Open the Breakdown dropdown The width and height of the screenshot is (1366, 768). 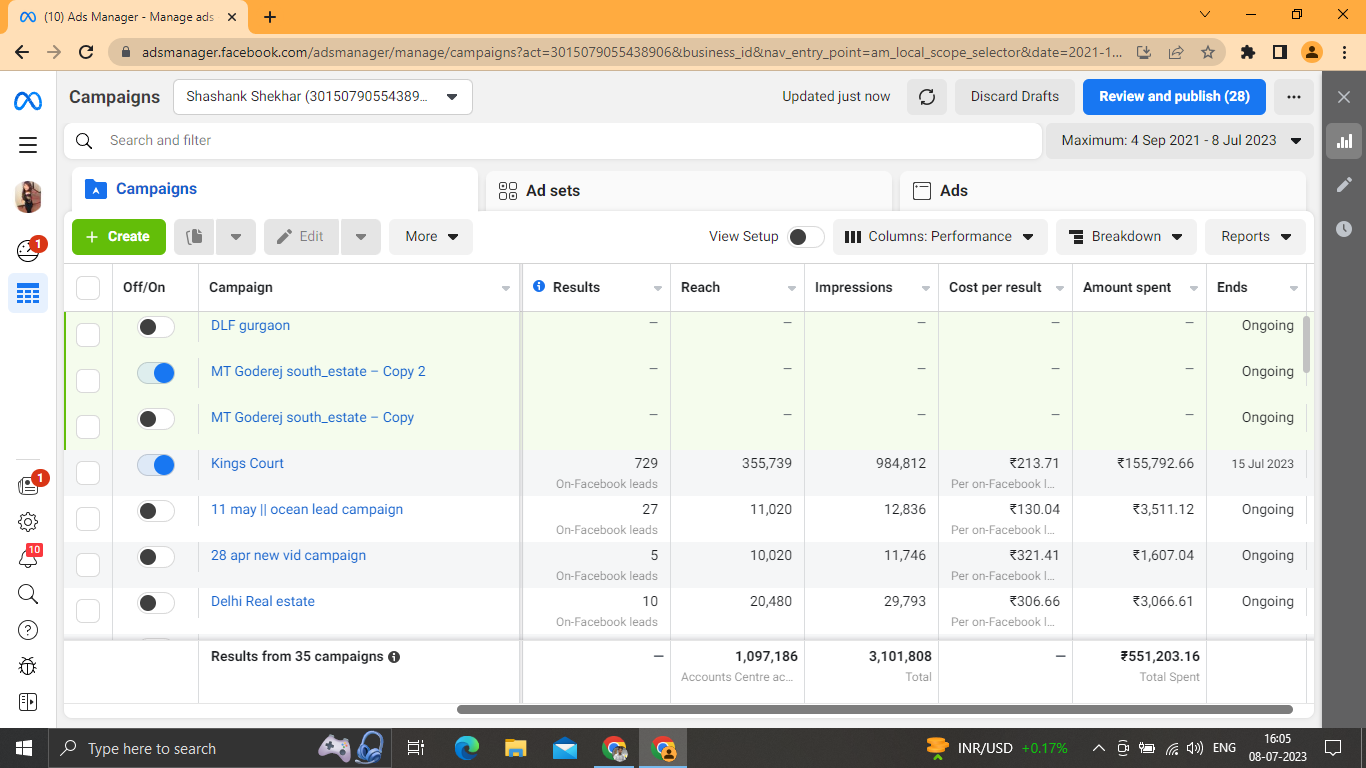[1126, 236]
